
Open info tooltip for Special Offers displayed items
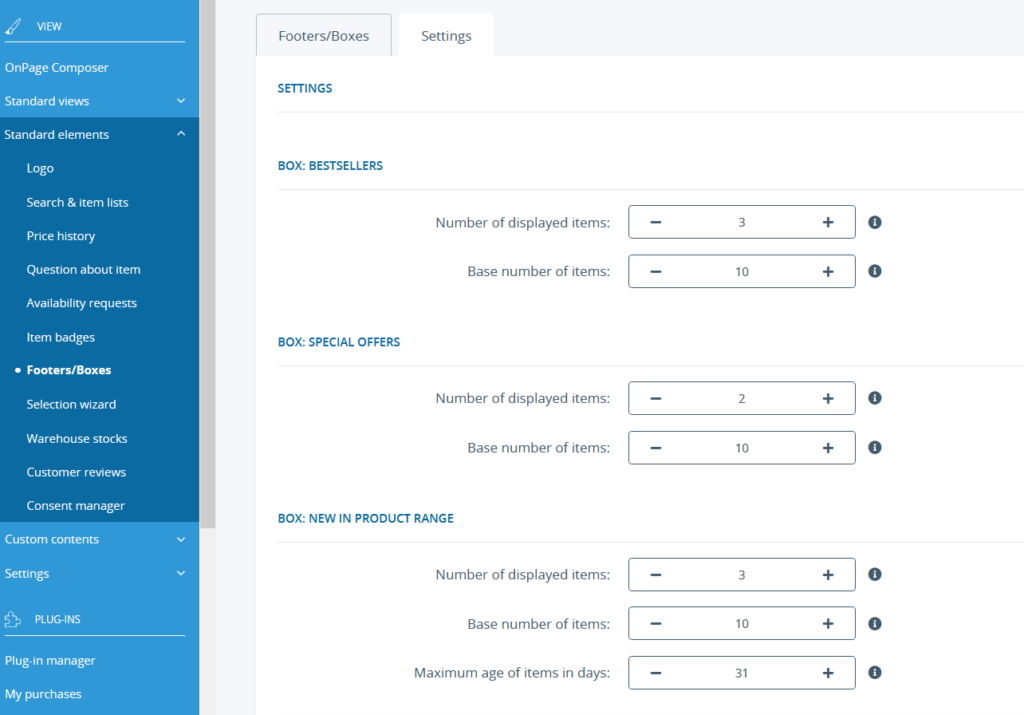pyautogui.click(x=875, y=398)
